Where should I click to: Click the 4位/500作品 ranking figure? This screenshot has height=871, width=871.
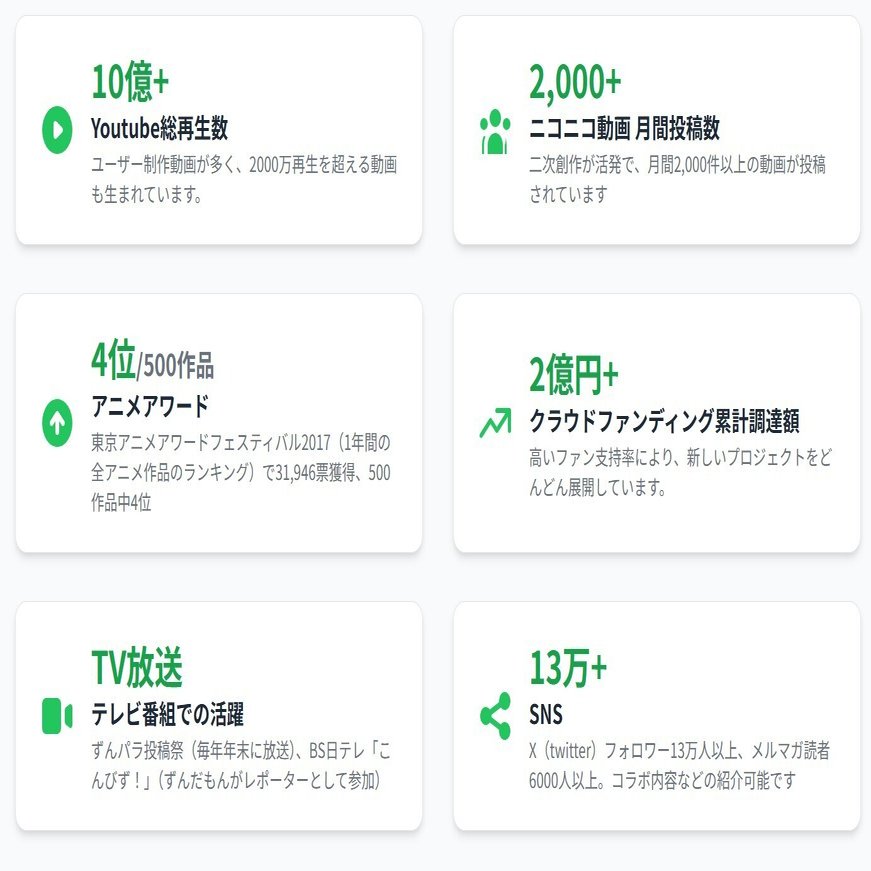click(x=152, y=363)
